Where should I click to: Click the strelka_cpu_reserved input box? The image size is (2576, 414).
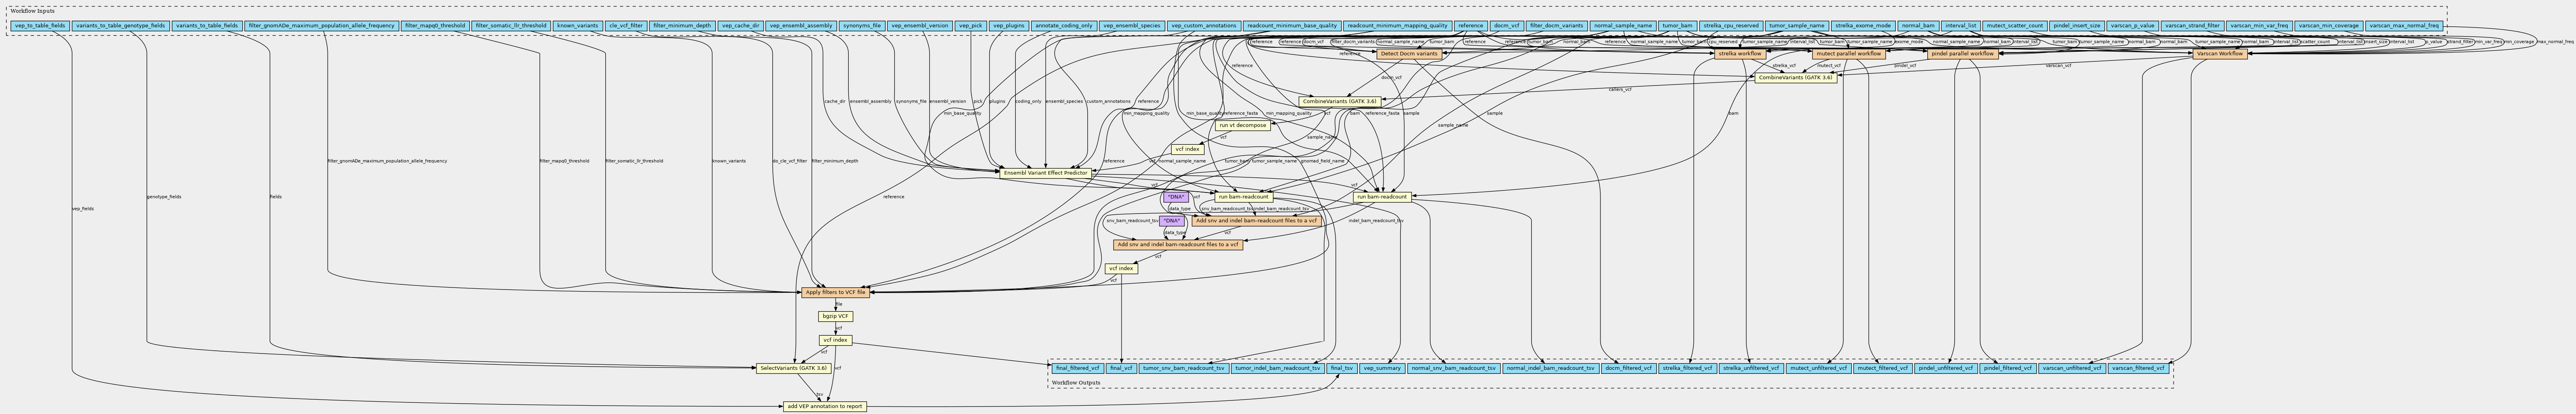(x=1730, y=25)
